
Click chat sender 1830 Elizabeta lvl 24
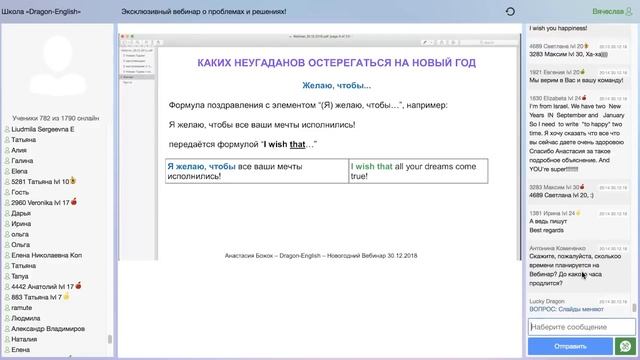click(556, 98)
